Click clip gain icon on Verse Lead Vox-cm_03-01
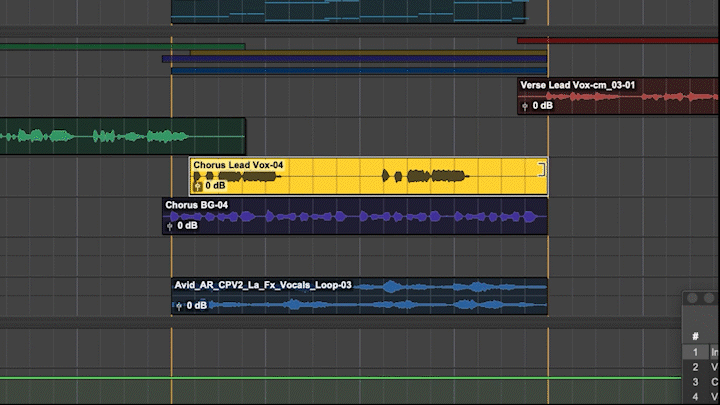The width and height of the screenshot is (720, 405). (x=524, y=106)
